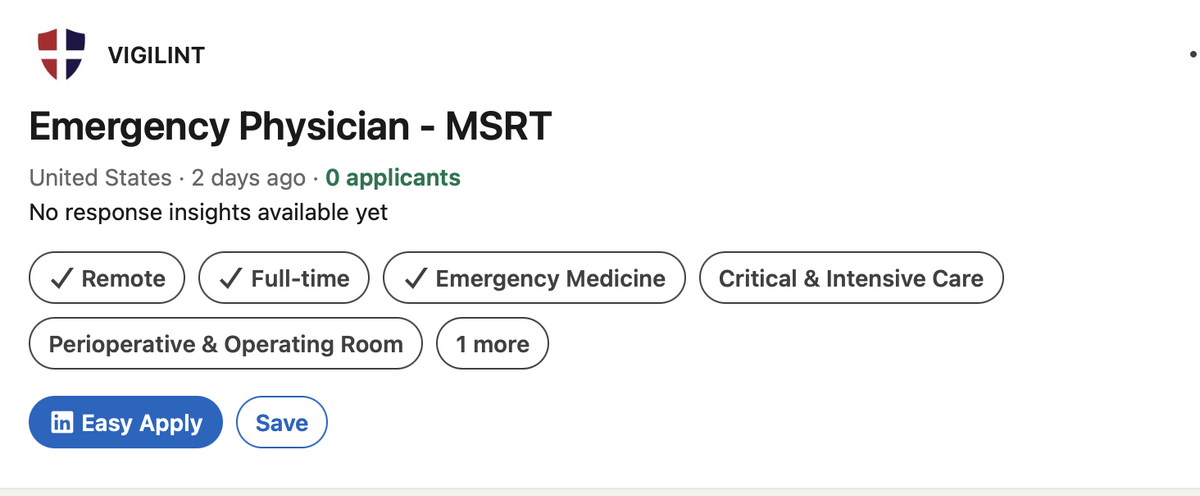Toggle the Full-time filter chip
Viewport: 1200px width, 496px height.
[x=284, y=278]
